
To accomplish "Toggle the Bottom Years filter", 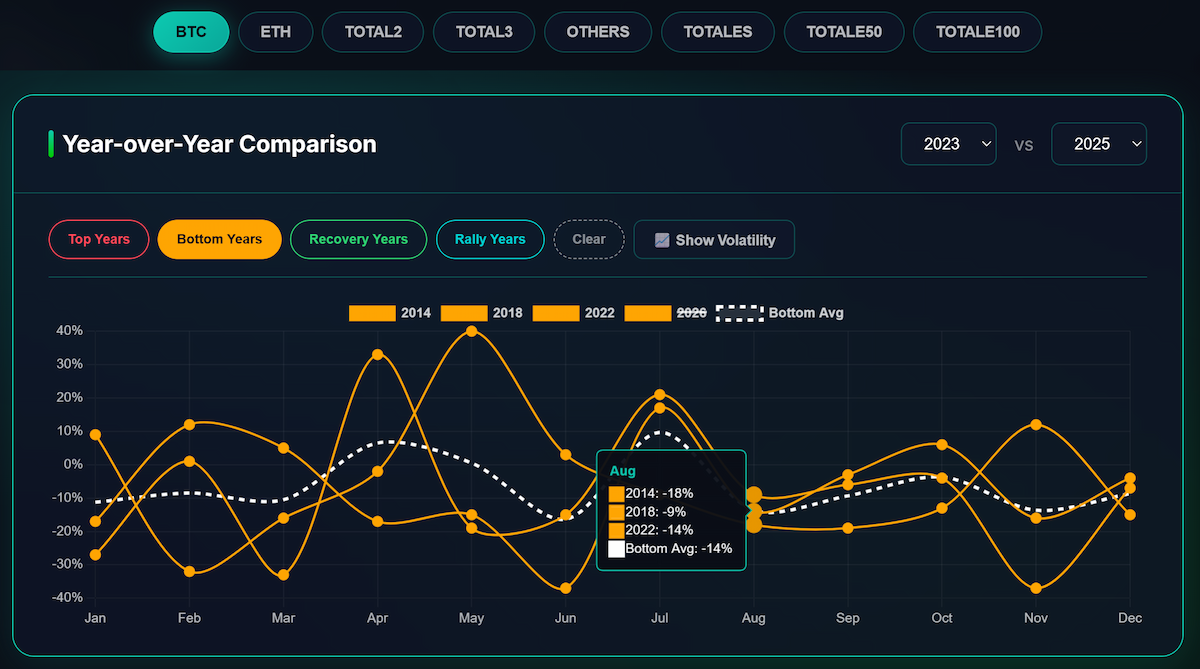I will (x=220, y=239).
